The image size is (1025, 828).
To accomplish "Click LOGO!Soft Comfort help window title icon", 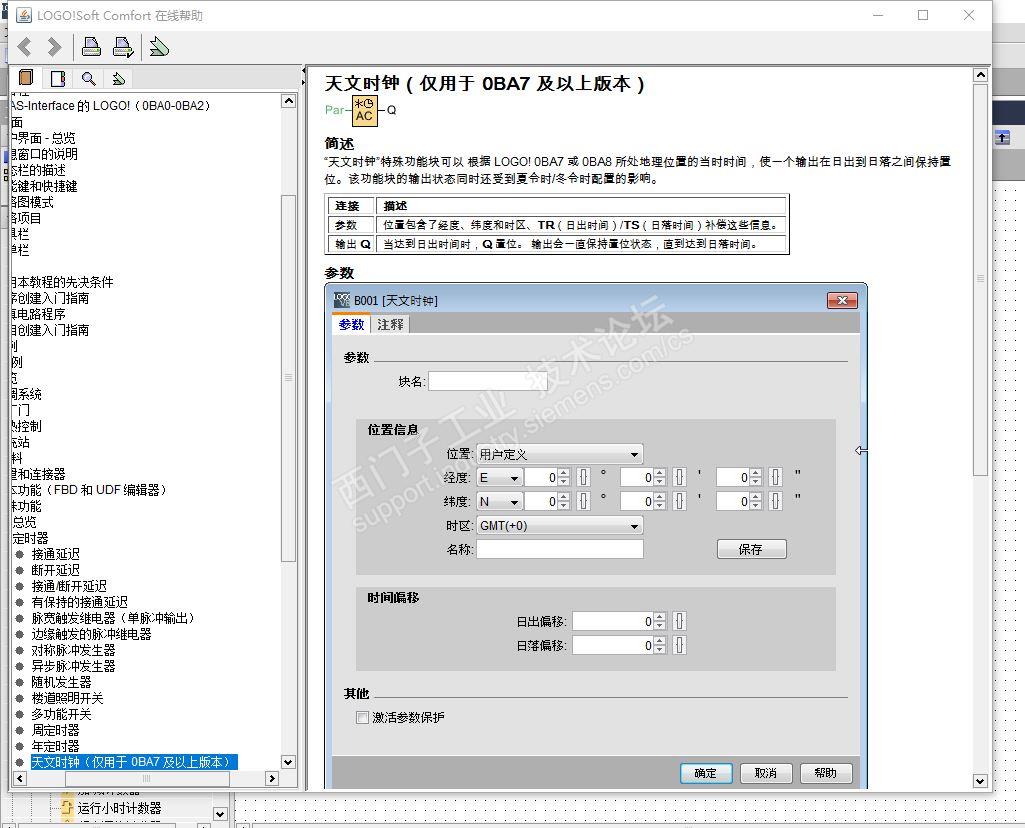I will [x=24, y=15].
